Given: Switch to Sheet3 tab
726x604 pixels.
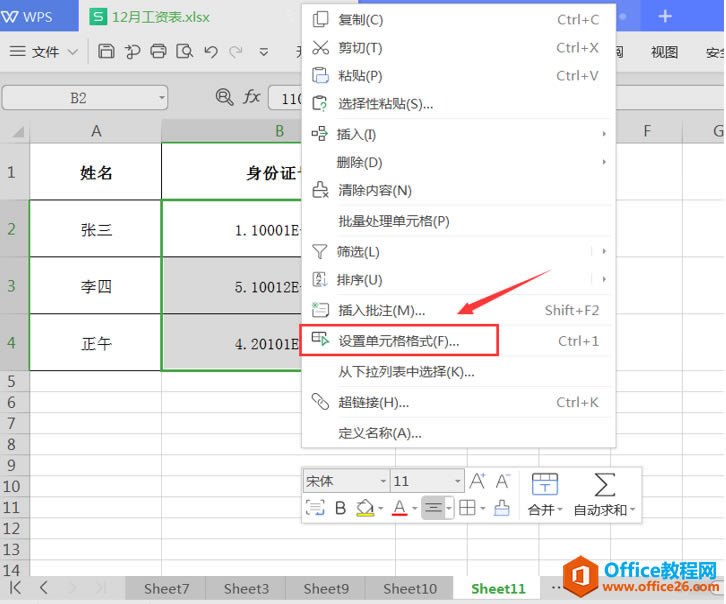Looking at the screenshot, I should click(x=246, y=589).
